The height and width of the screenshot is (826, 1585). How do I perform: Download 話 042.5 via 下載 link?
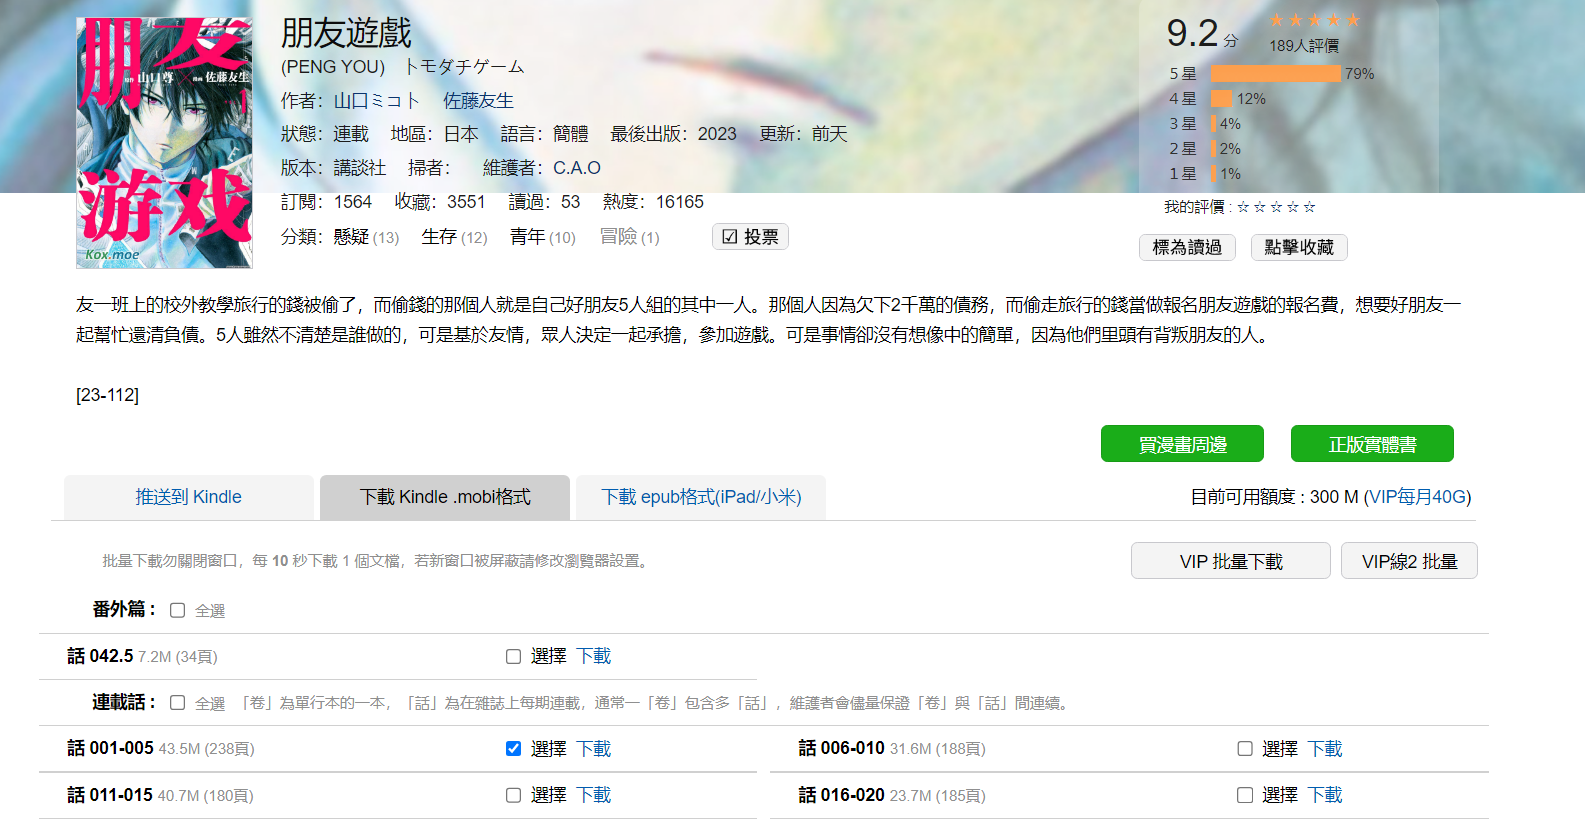tap(593, 656)
